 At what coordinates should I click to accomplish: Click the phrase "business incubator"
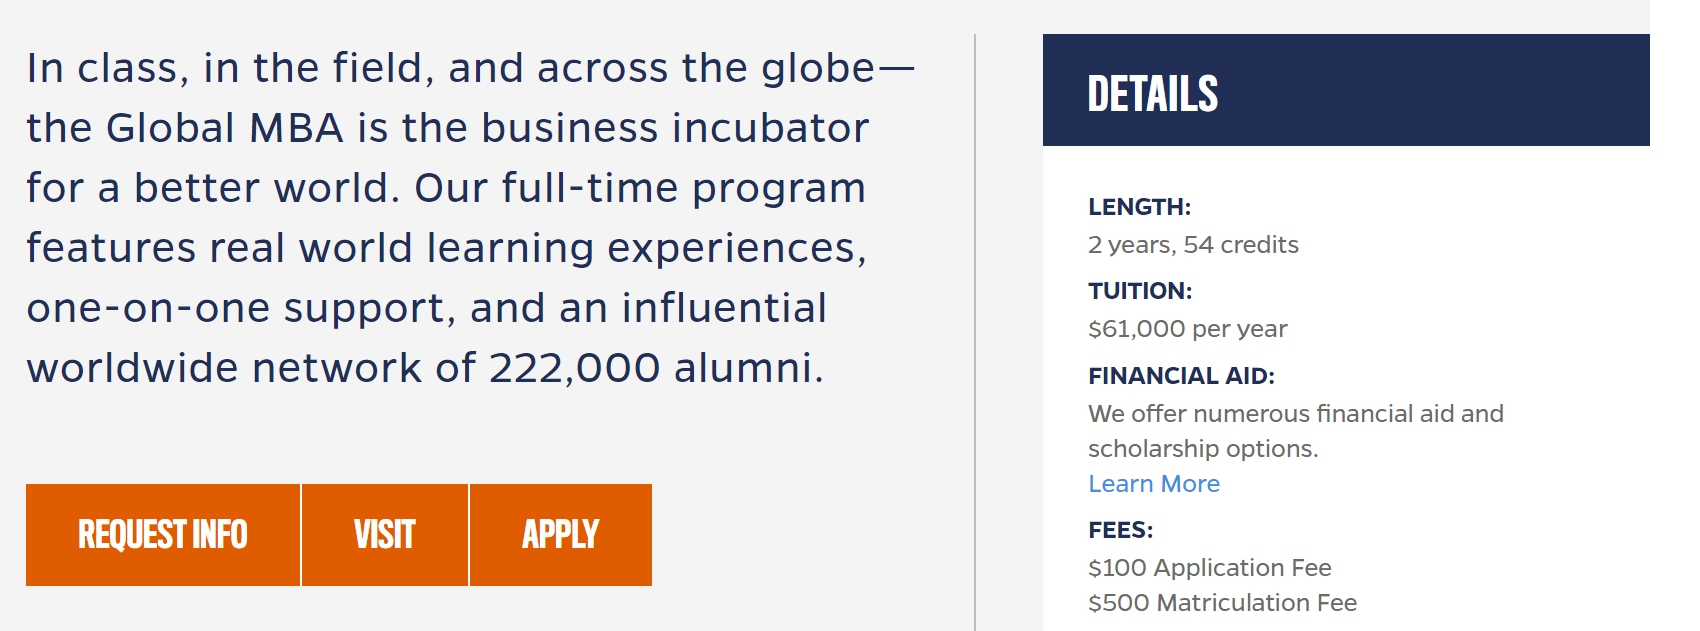click(675, 128)
